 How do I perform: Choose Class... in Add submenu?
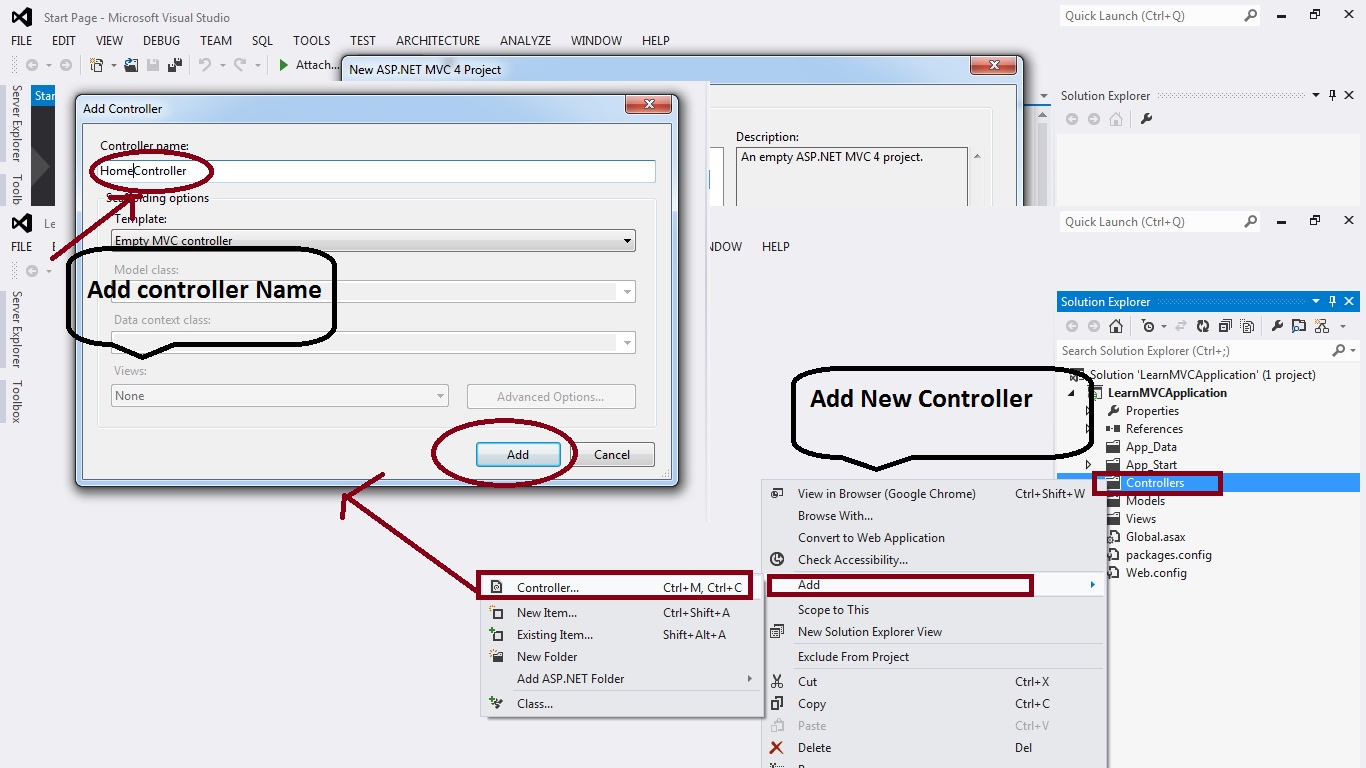(622, 704)
